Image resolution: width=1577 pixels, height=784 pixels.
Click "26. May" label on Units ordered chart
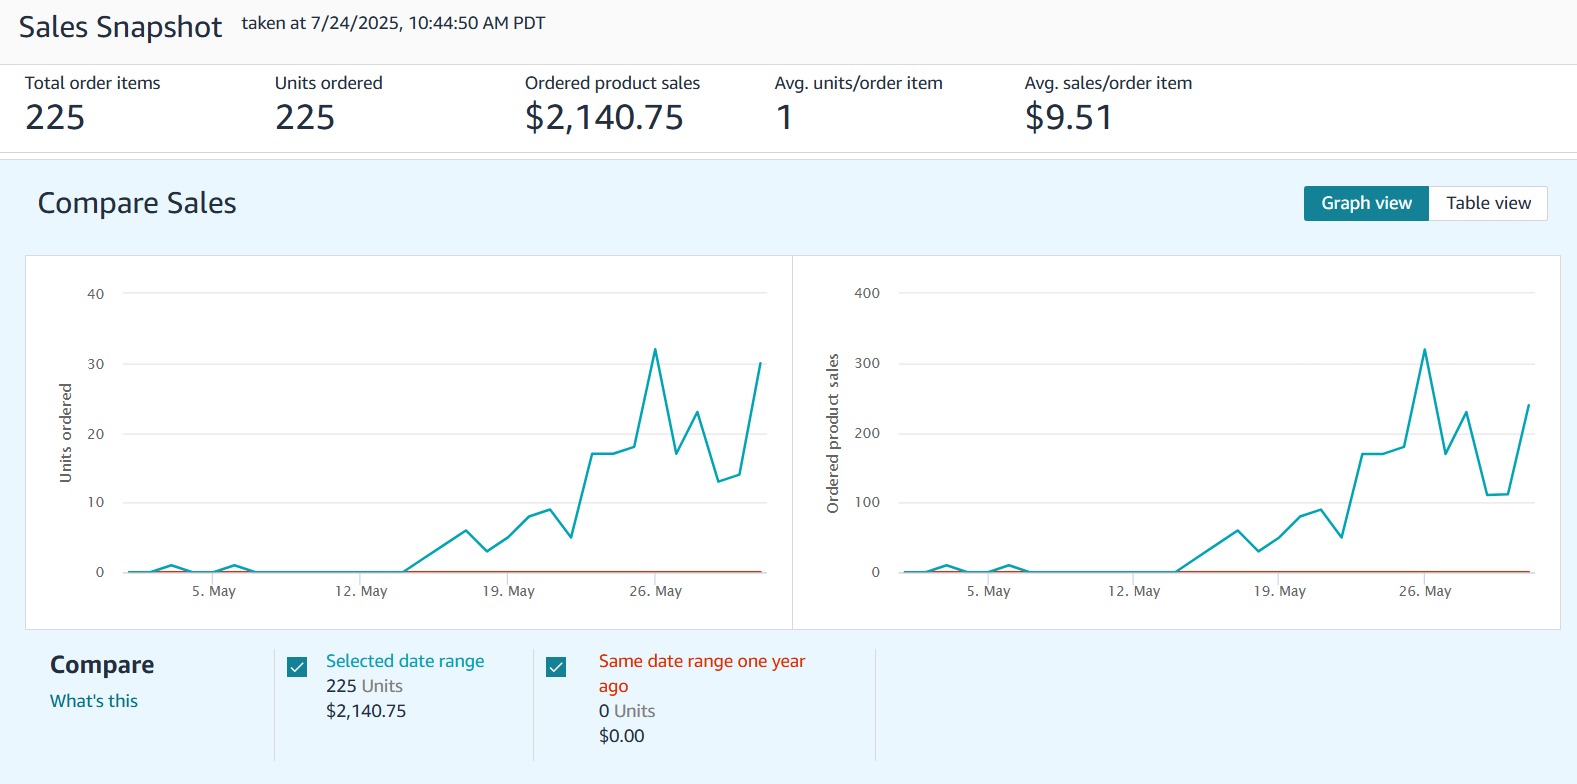(655, 591)
